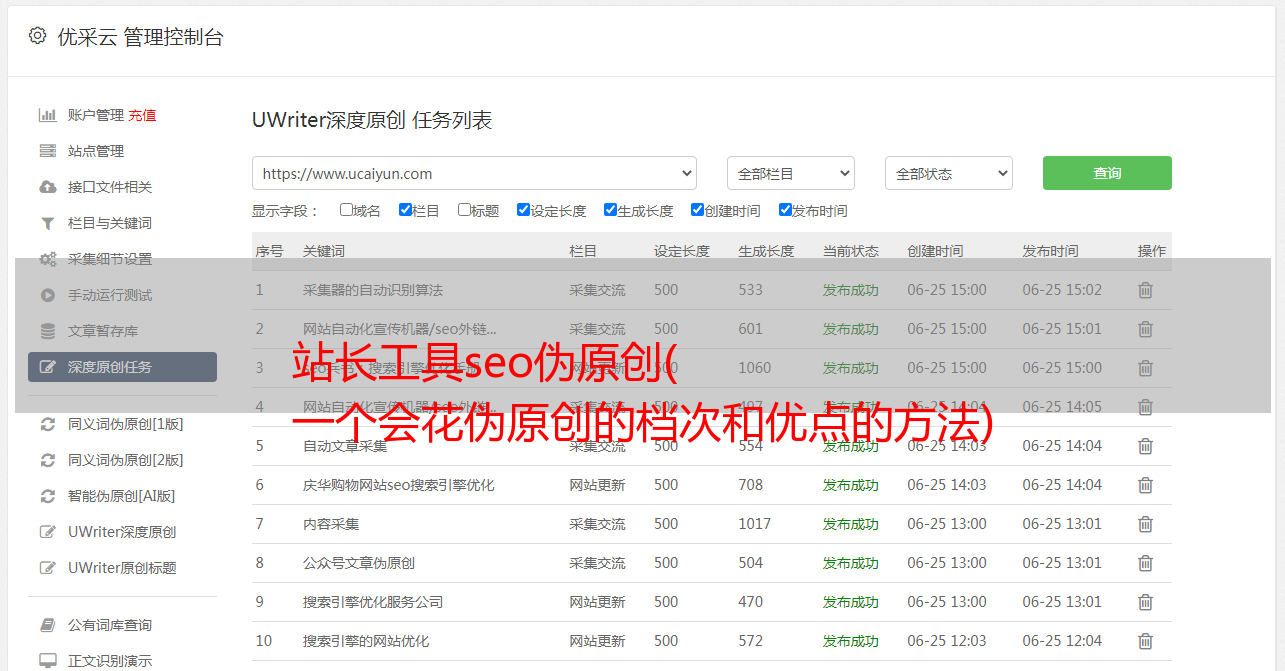The image size is (1285, 671).
Task: Click the edit icon for 深度原创任务
Action: 47,367
